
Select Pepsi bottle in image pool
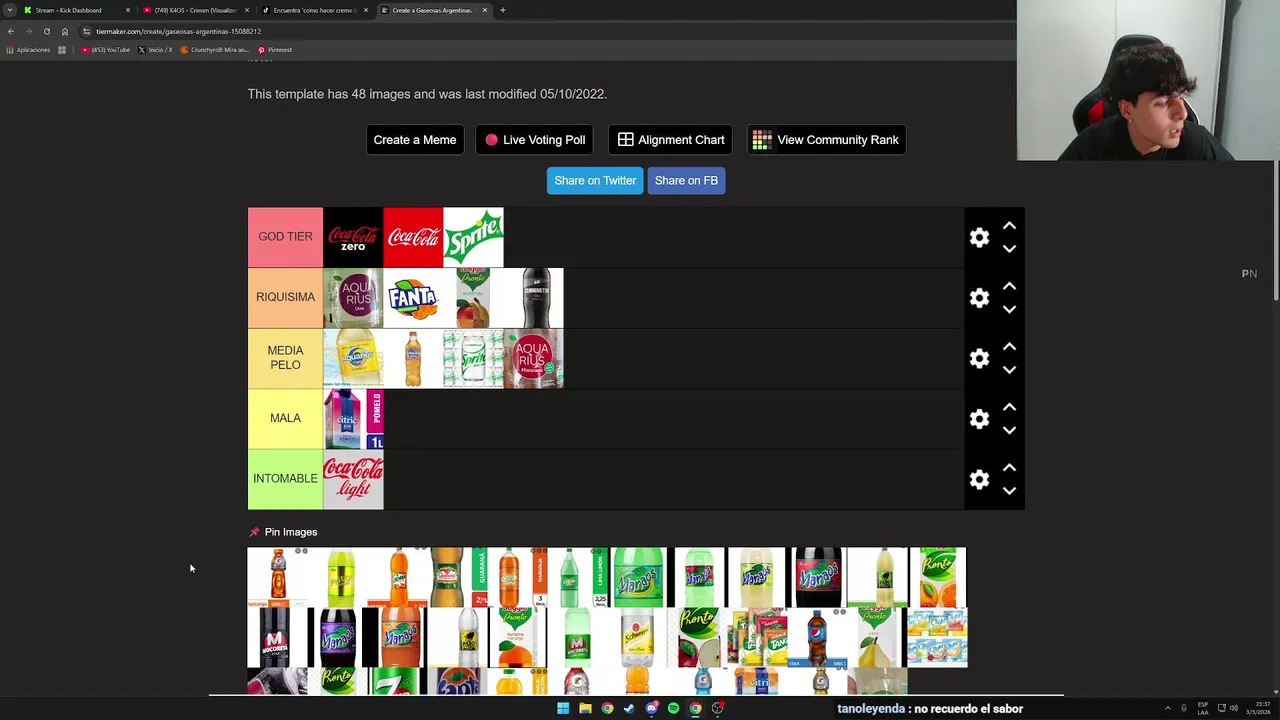(817, 638)
